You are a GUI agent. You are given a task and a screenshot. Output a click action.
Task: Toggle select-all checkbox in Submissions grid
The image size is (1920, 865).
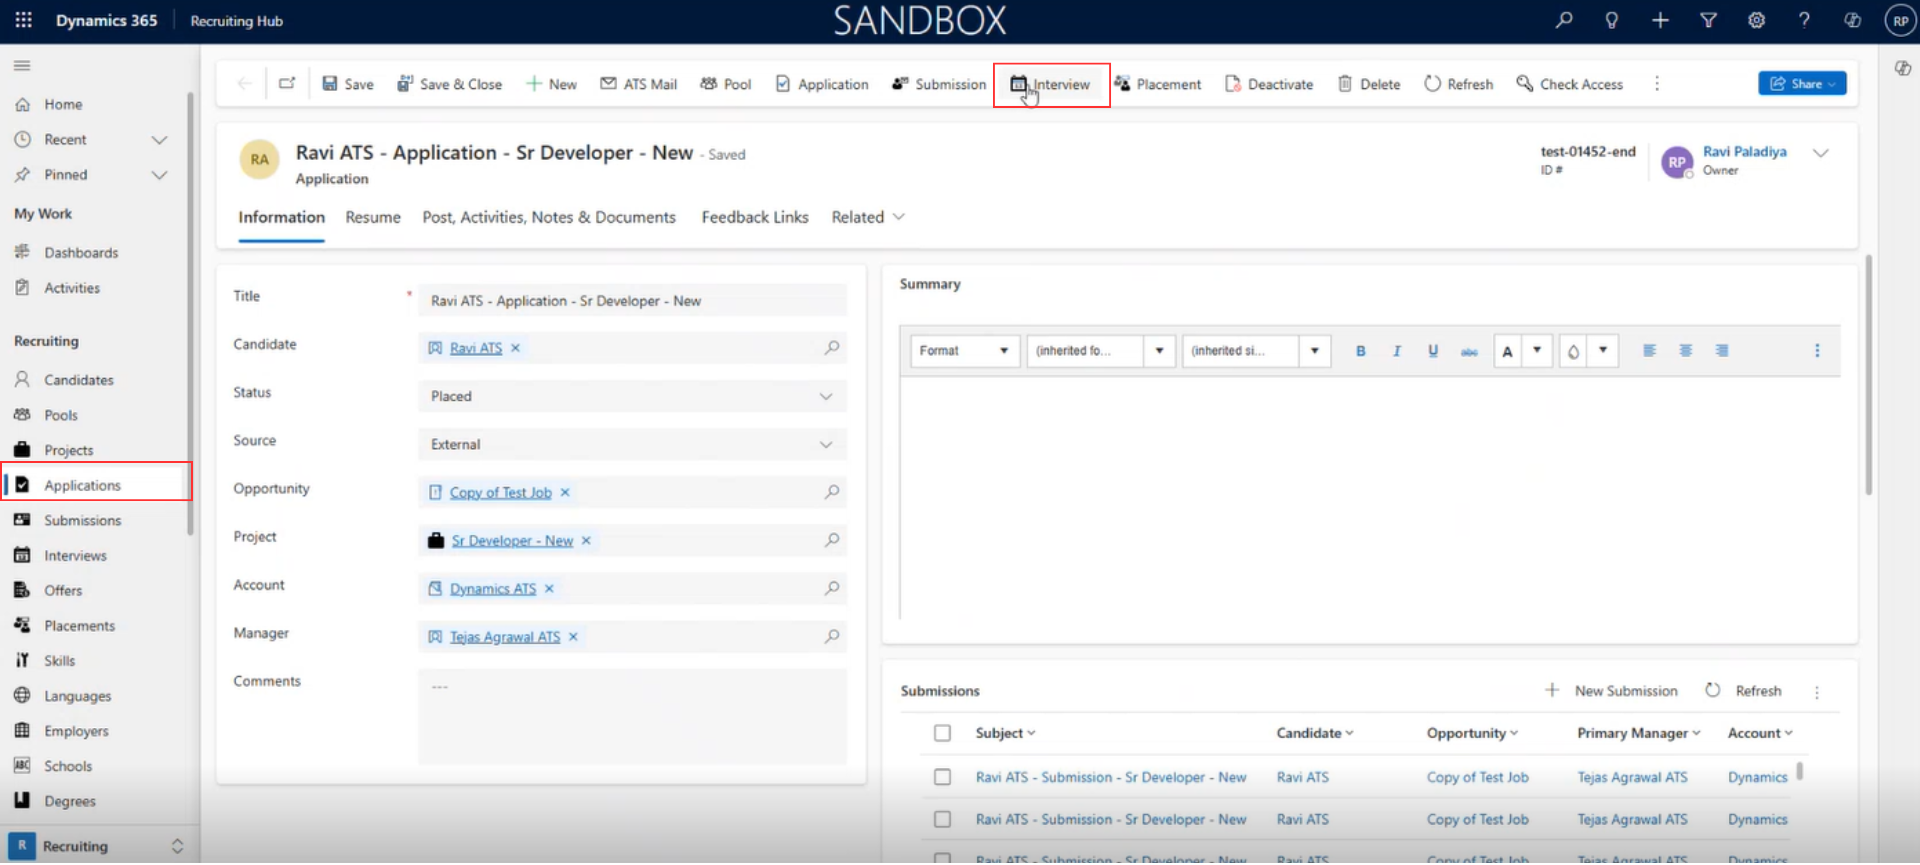click(942, 734)
